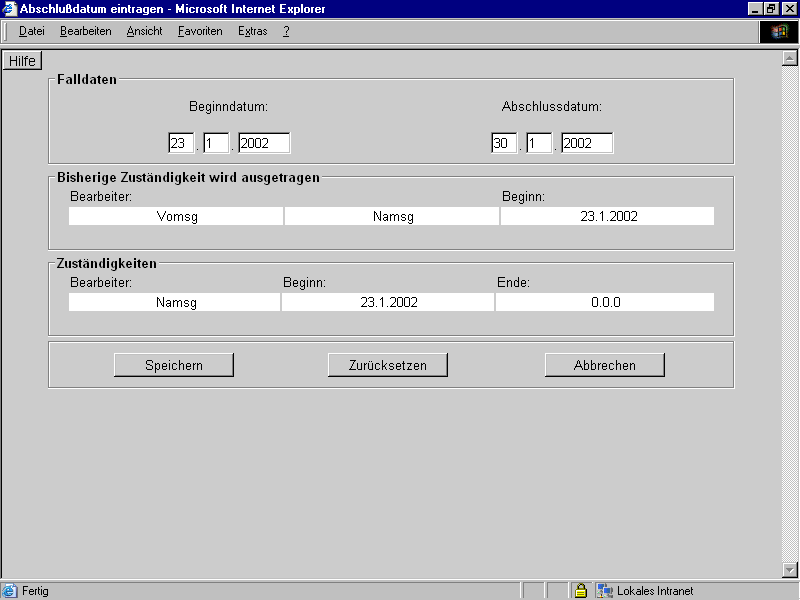Open the Extras menu
The width and height of the screenshot is (800, 600).
pyautogui.click(x=252, y=31)
